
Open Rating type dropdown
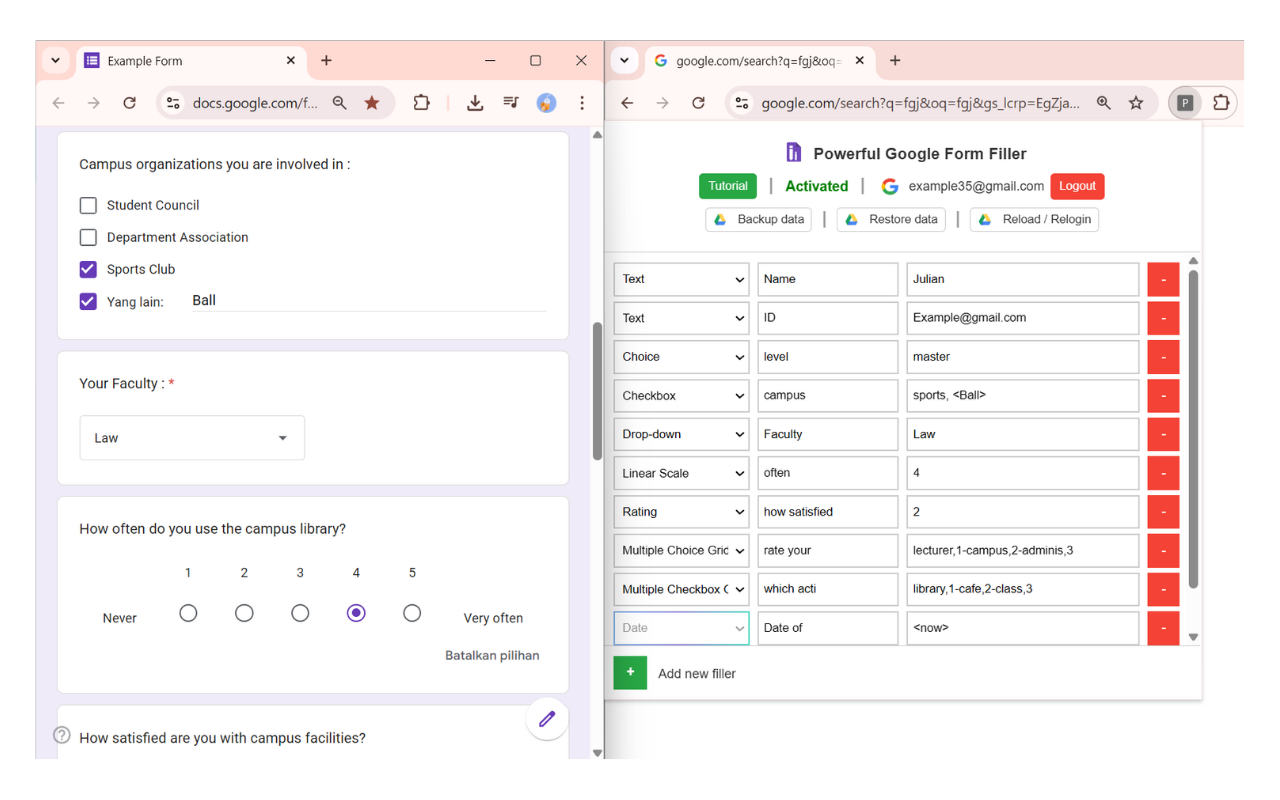tap(681, 512)
